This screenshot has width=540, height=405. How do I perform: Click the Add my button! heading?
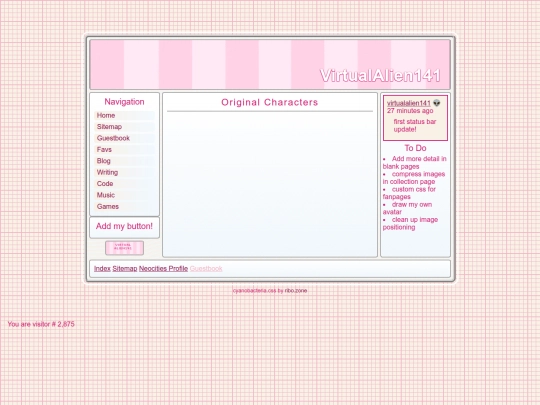click(124, 226)
